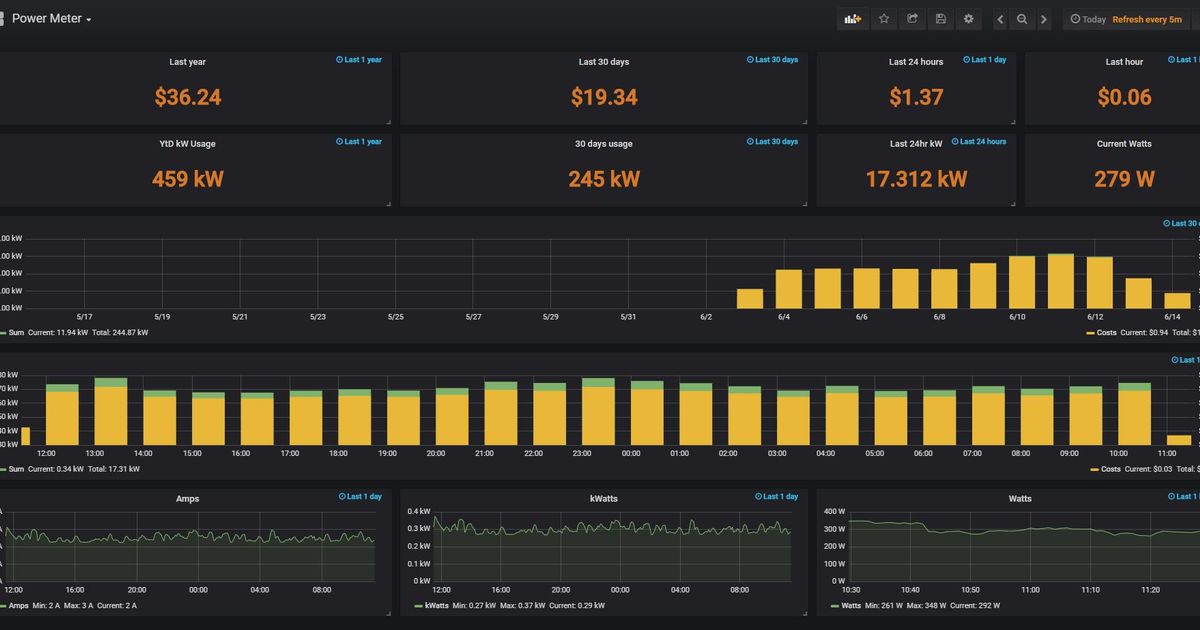Click the add panel icon in the toolbar
The height and width of the screenshot is (630, 1200).
852,18
